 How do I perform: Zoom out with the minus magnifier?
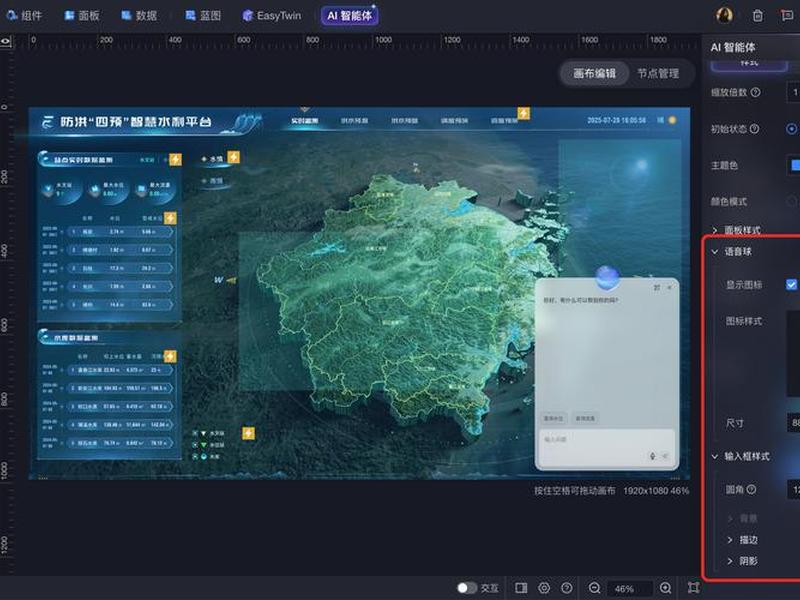[x=594, y=588]
